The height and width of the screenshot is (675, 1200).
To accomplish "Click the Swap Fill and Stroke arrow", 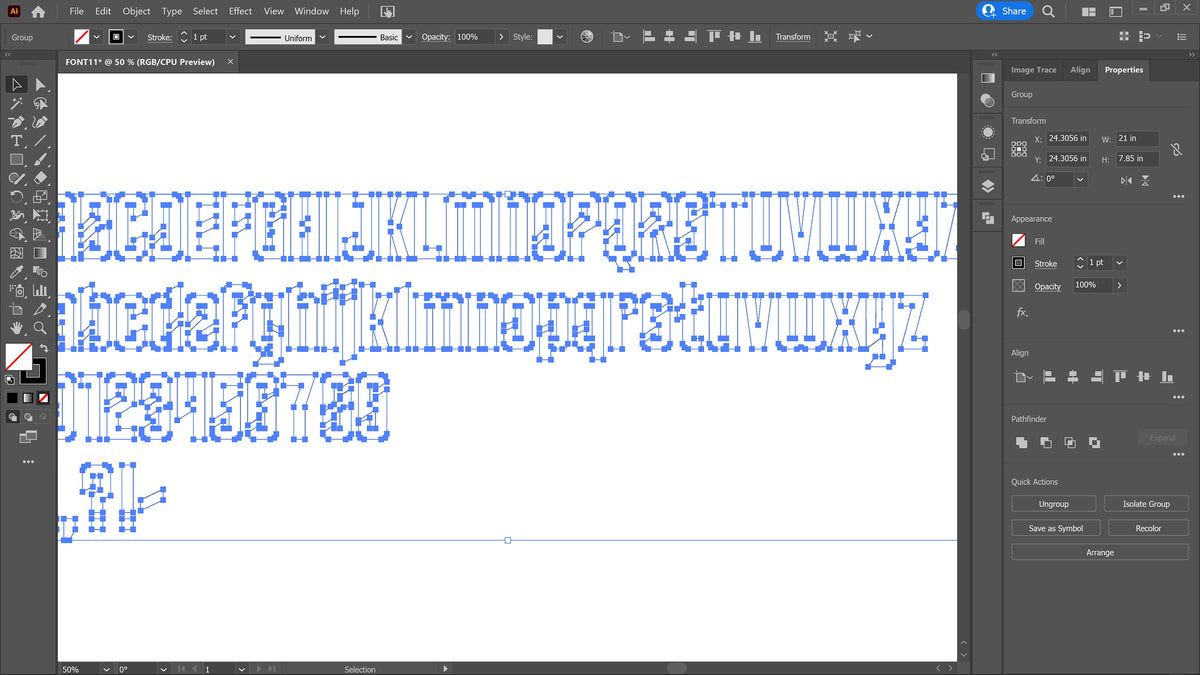I will pos(44,349).
